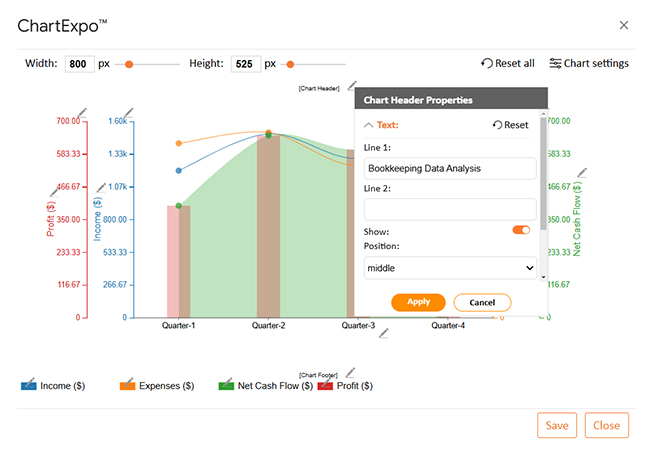
Task: Click the Height input field showing 525
Action: [x=245, y=64]
